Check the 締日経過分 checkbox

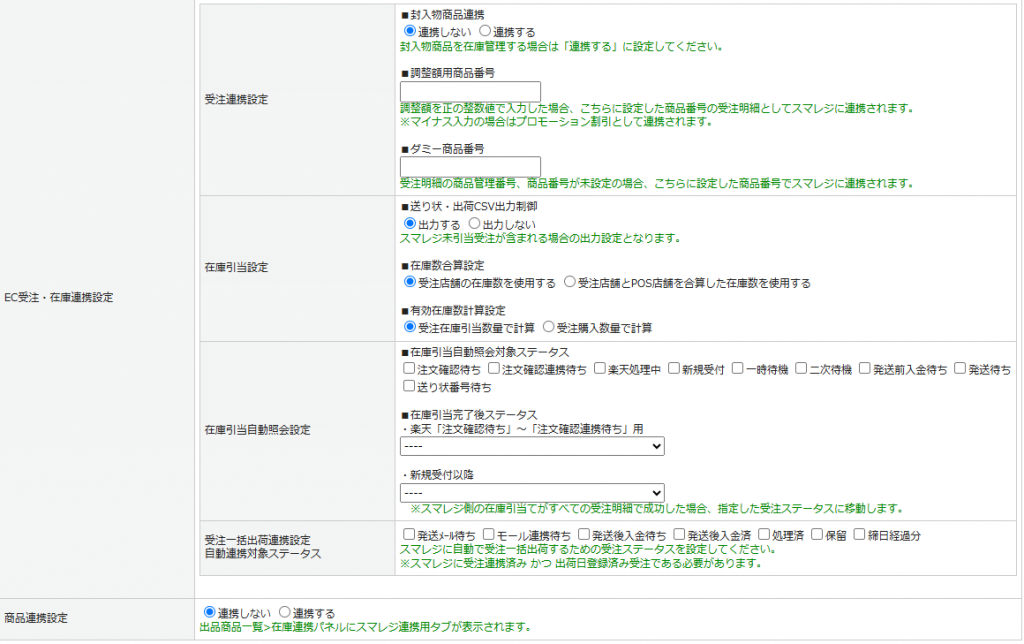(859, 534)
